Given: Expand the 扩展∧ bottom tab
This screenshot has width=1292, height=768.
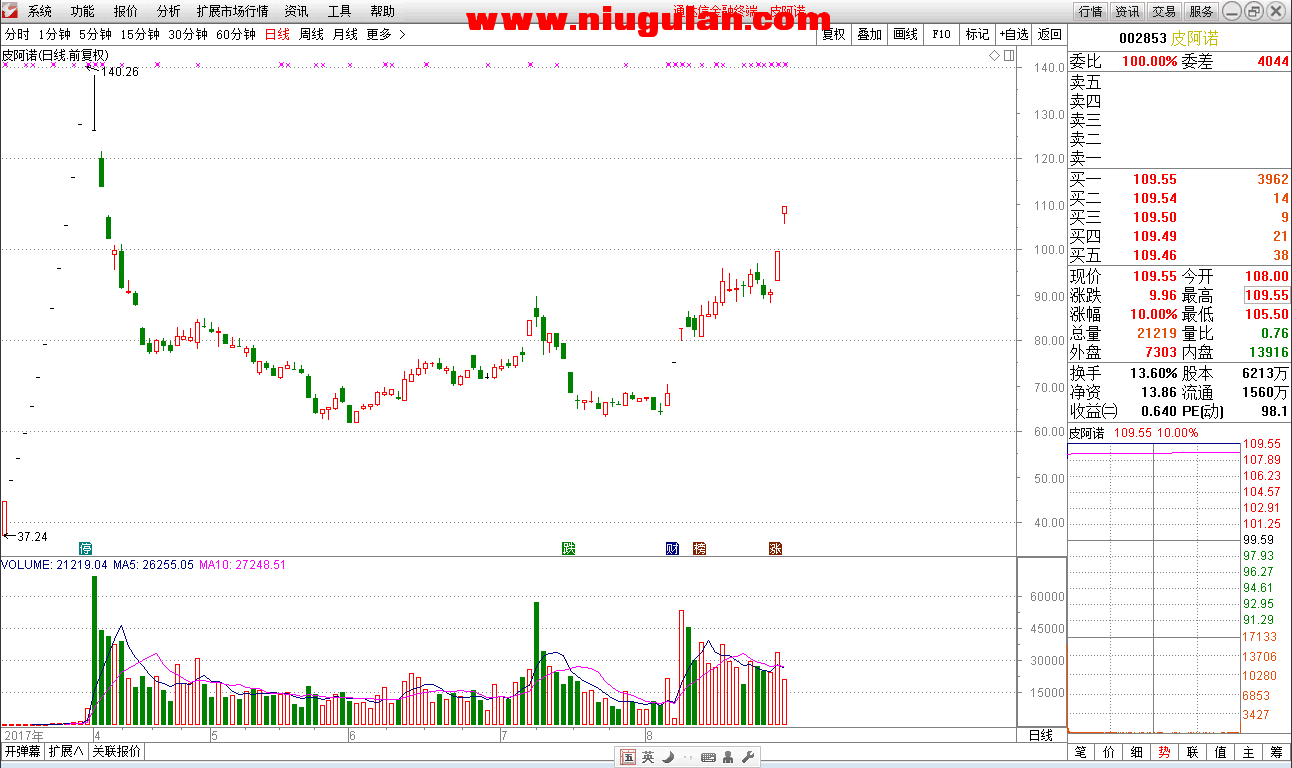Looking at the screenshot, I should coord(67,751).
